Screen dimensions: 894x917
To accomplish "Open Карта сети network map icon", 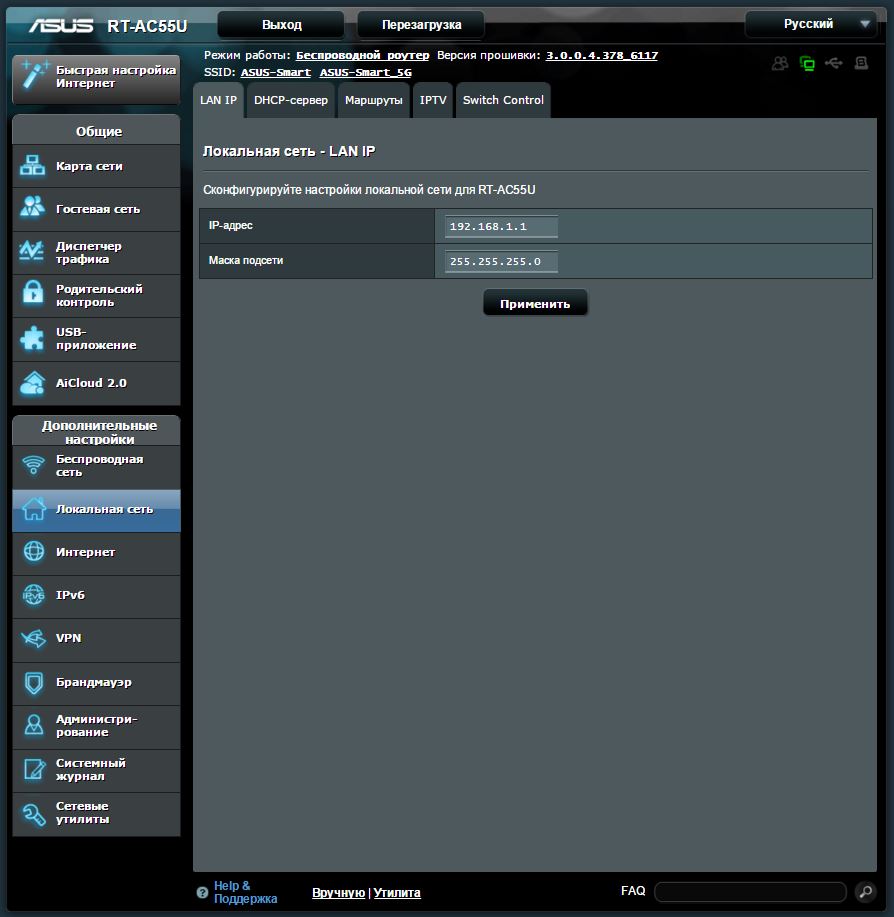I will point(32,166).
